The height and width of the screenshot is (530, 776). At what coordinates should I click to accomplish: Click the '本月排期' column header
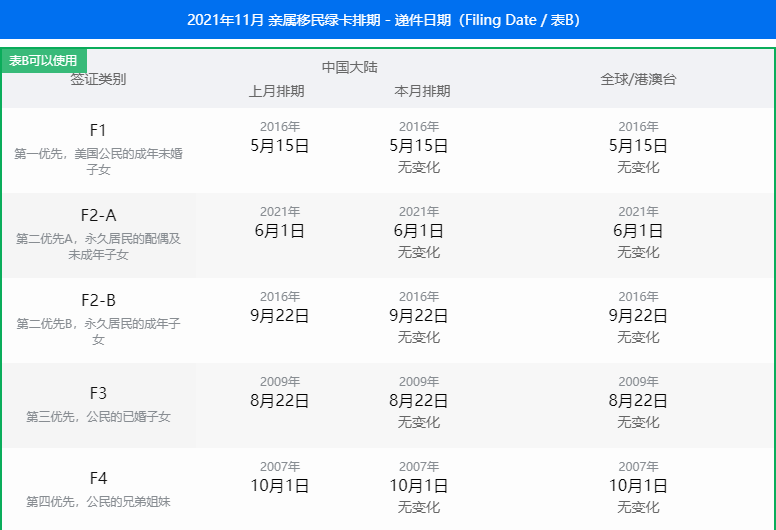tap(422, 91)
